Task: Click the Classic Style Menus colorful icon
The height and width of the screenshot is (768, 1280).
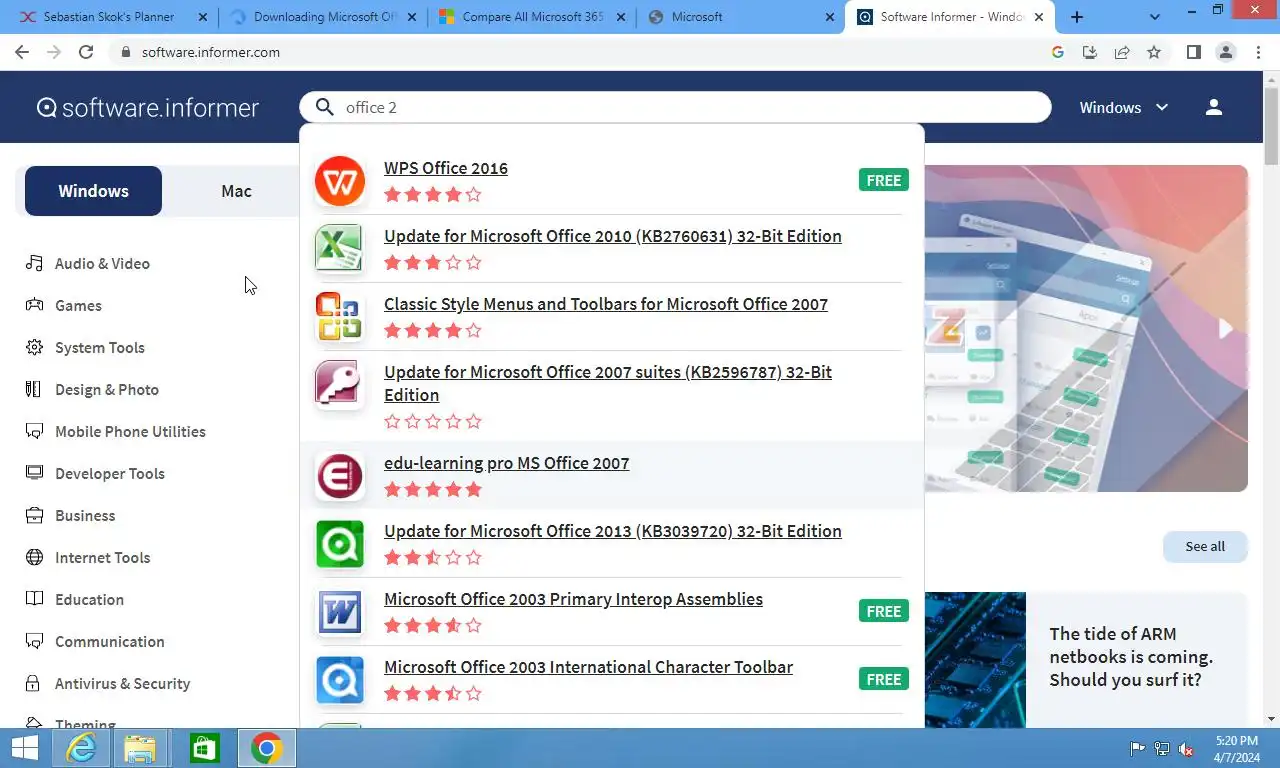Action: [340, 317]
